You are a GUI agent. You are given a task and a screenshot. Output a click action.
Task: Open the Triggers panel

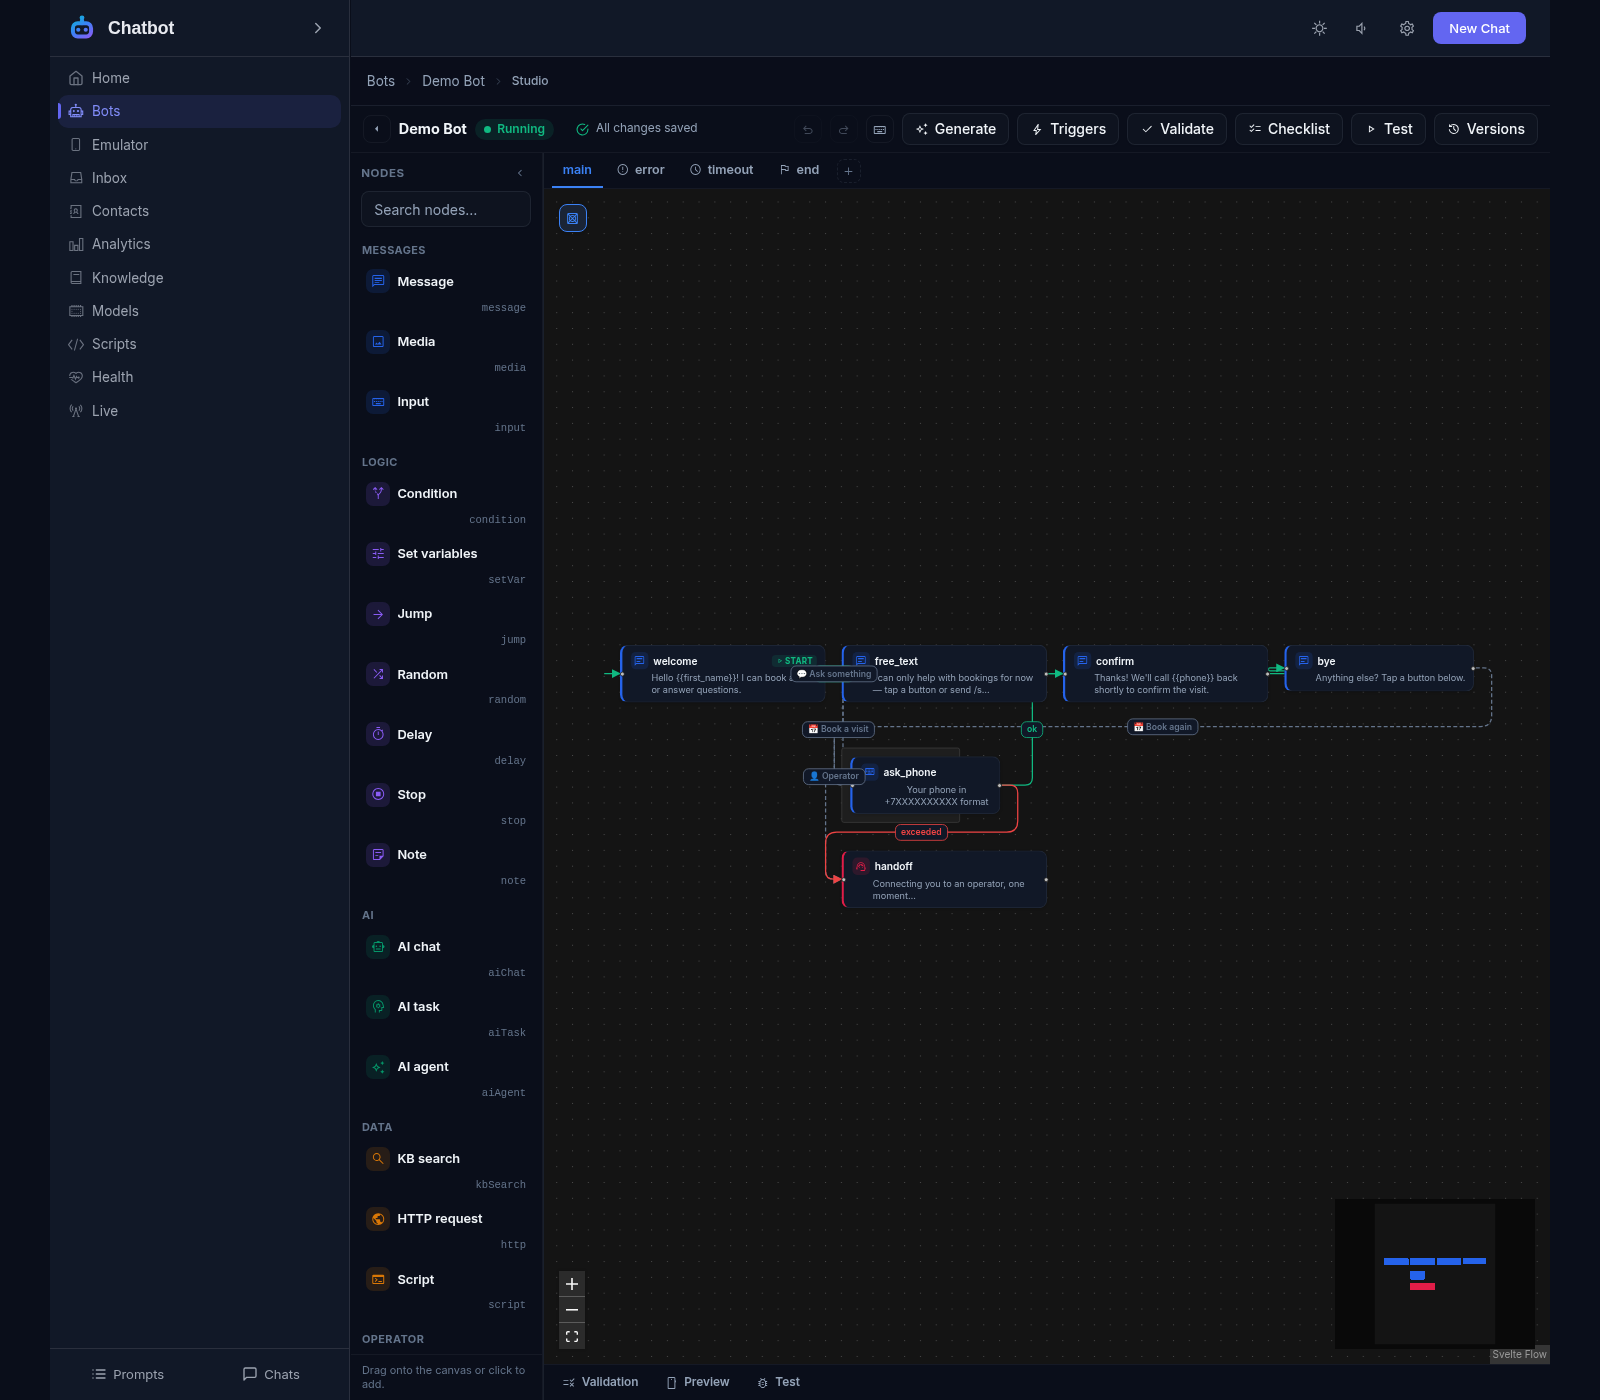click(1068, 129)
